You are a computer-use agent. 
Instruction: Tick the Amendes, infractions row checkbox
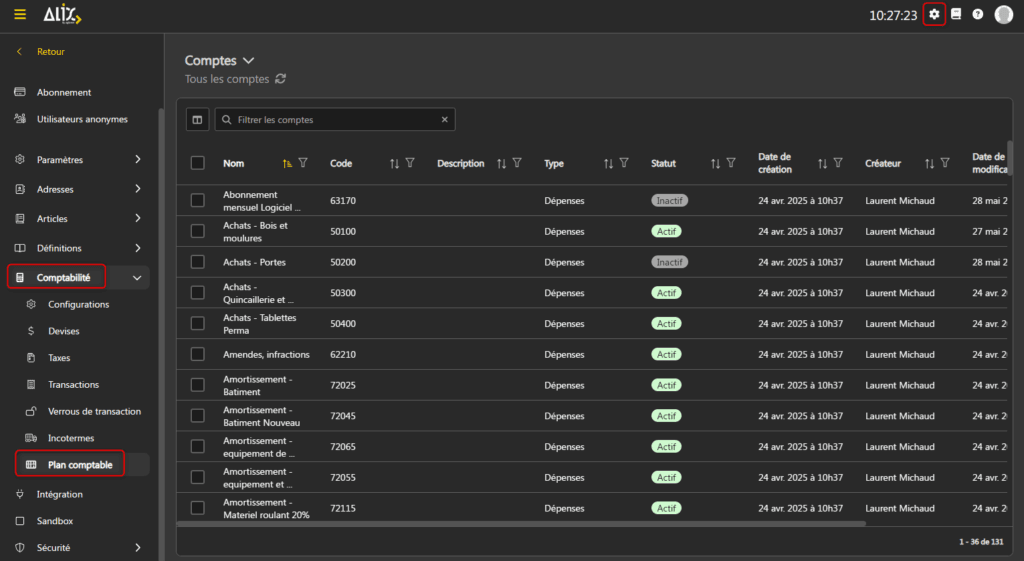coord(198,354)
